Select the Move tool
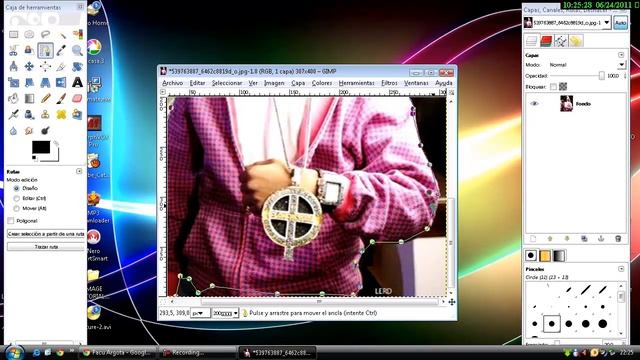This screenshot has width=640, height=360. pyautogui.click(x=29, y=67)
